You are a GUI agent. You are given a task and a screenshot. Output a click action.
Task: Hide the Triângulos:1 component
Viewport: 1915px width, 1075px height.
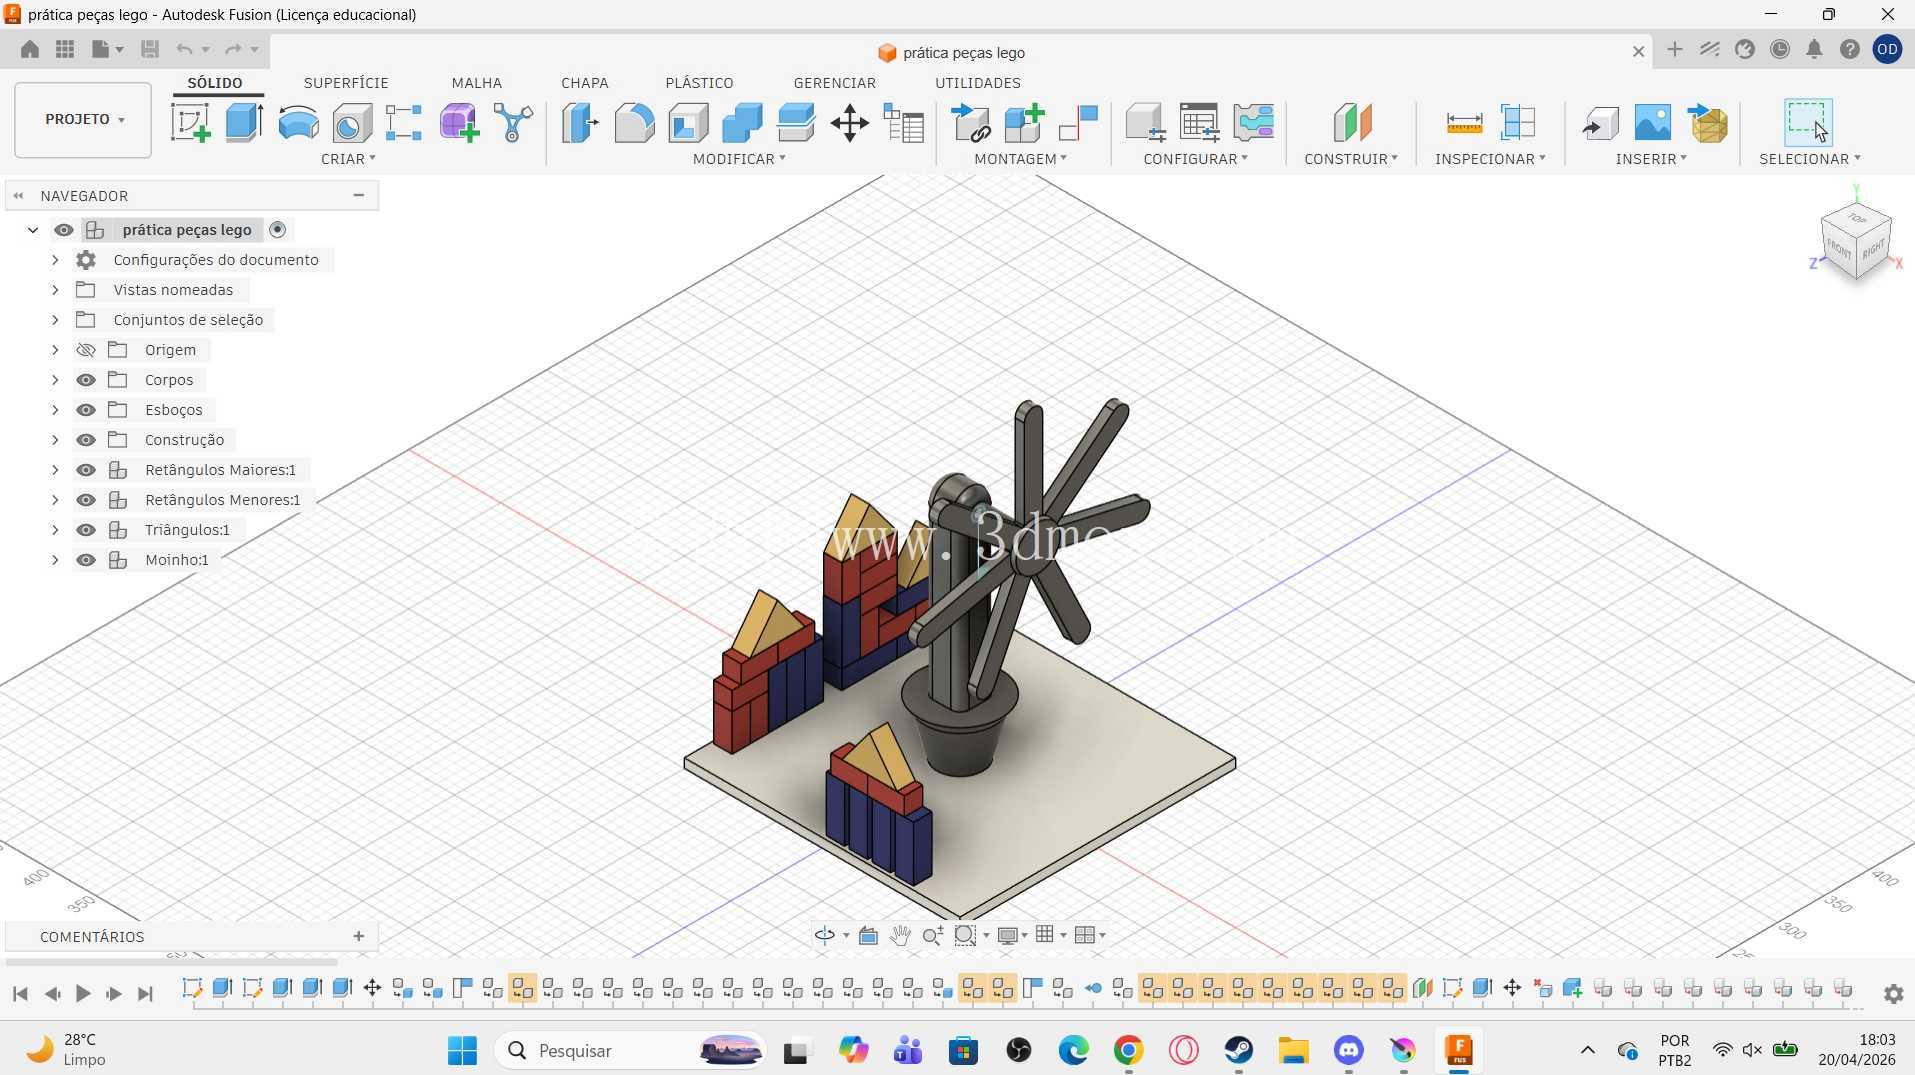click(86, 530)
